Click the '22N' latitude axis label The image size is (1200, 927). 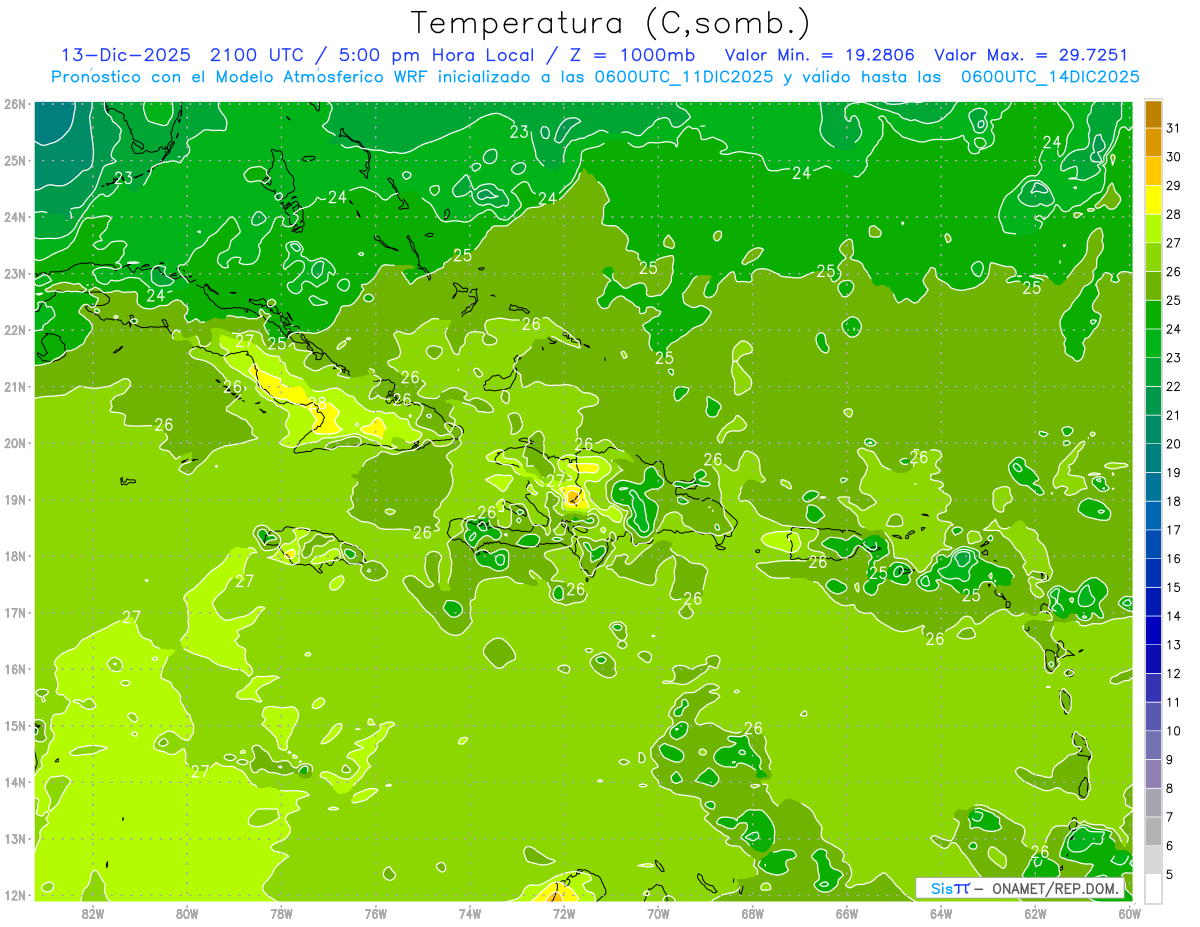pos(15,330)
